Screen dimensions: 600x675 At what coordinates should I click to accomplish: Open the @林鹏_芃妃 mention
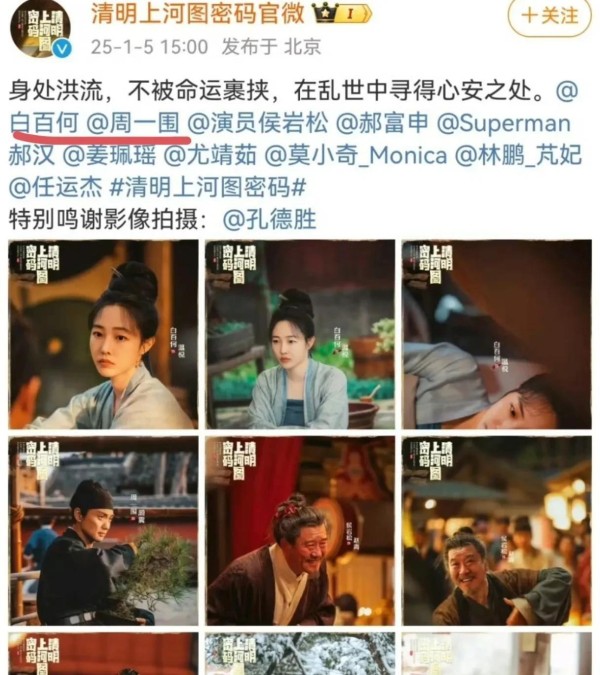[518, 155]
